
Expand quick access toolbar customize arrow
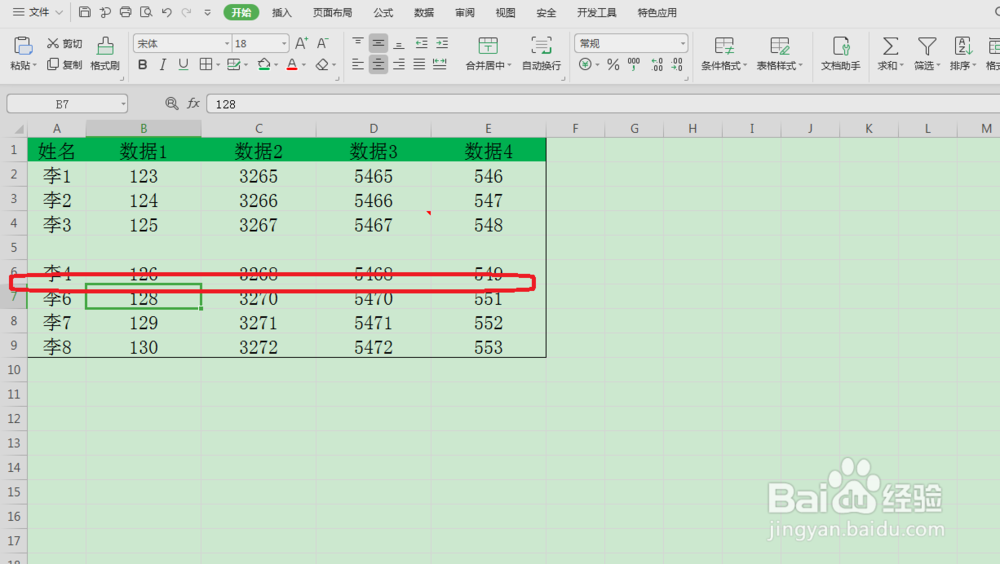click(x=207, y=12)
